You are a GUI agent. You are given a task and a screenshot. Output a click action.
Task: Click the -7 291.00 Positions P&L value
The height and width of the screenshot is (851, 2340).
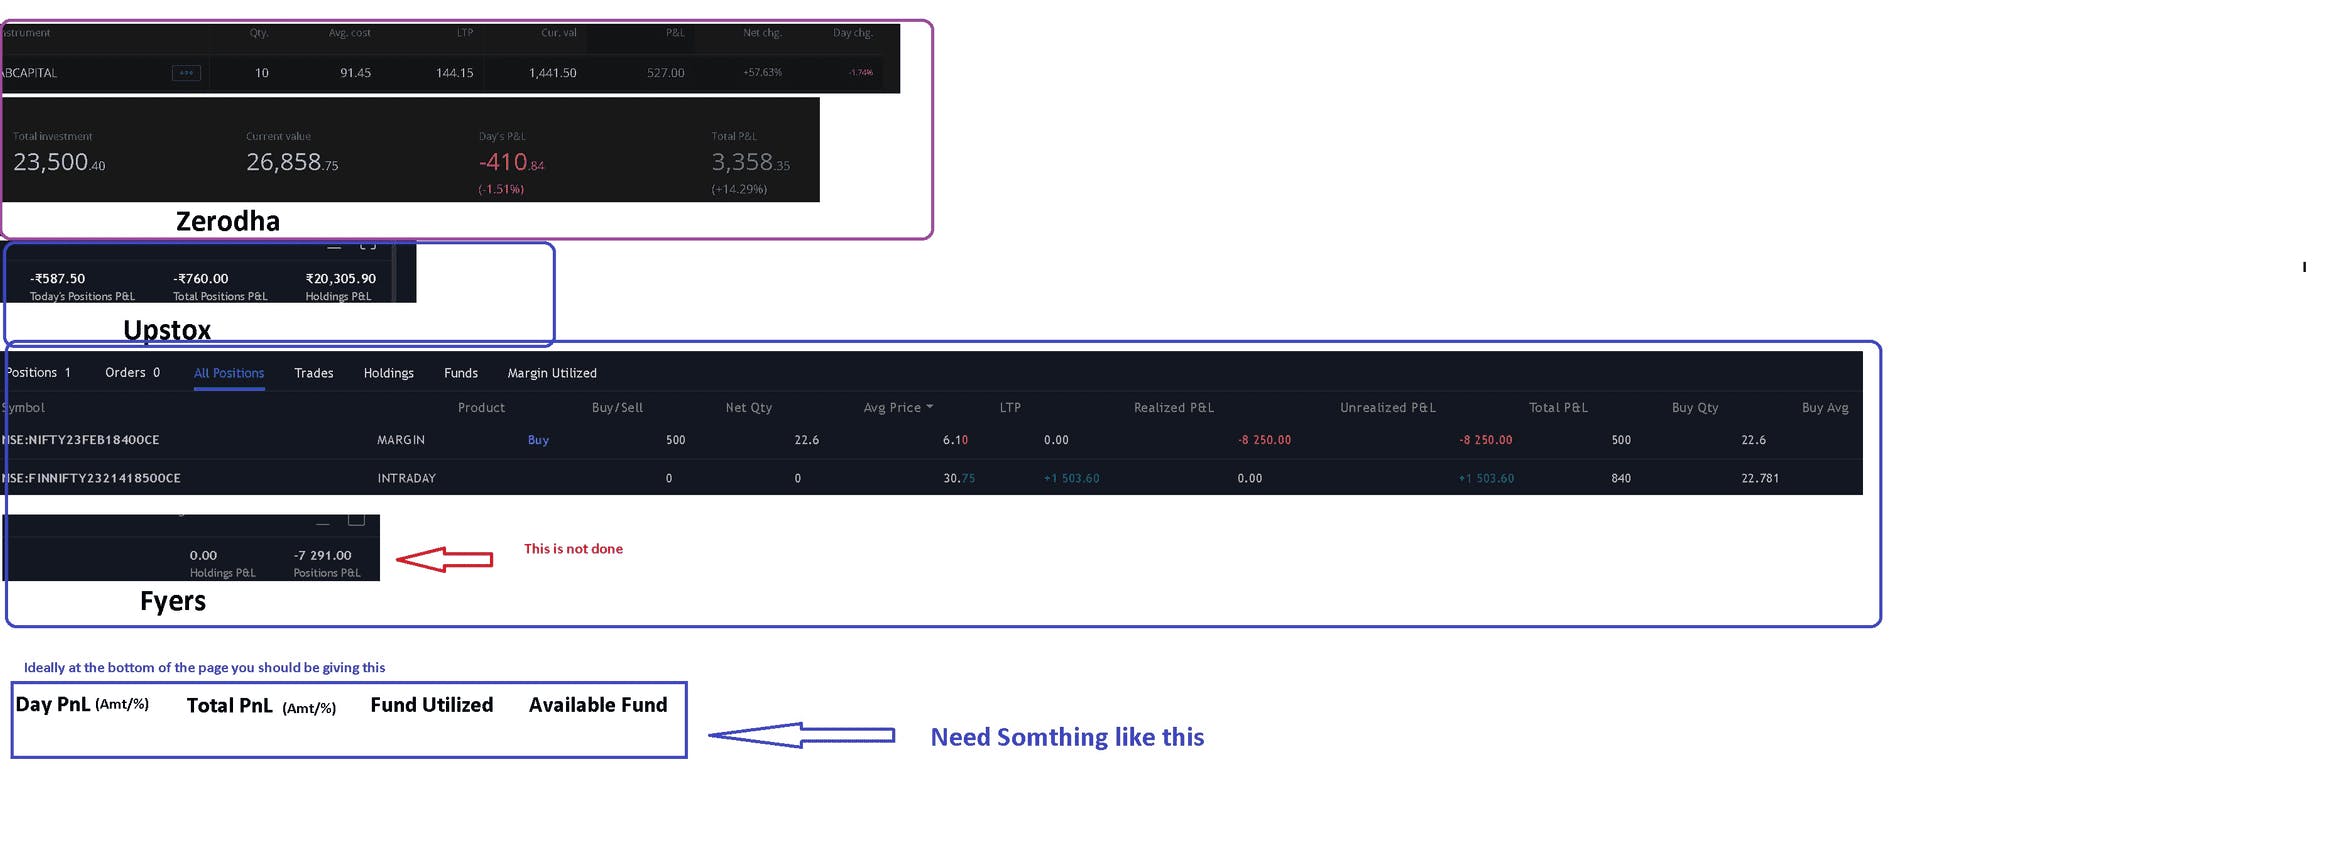click(322, 555)
